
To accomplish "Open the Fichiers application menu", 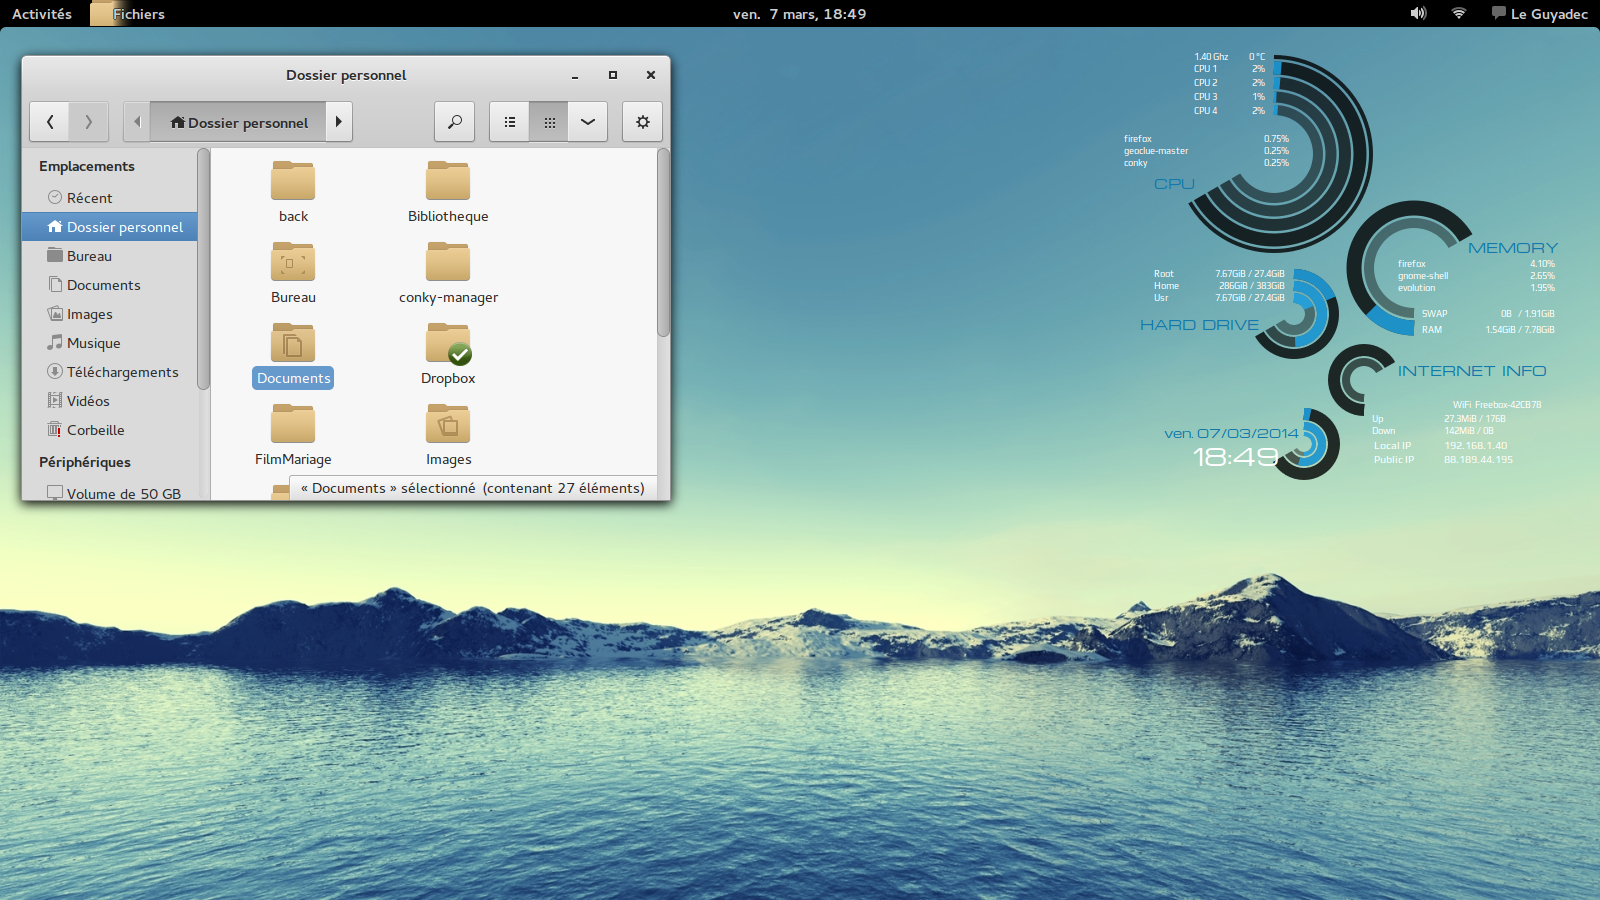I will (138, 14).
